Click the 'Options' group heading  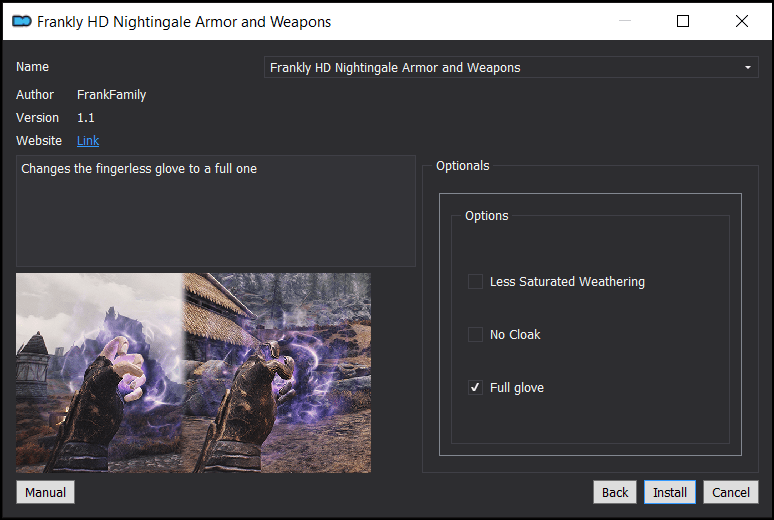tap(486, 216)
